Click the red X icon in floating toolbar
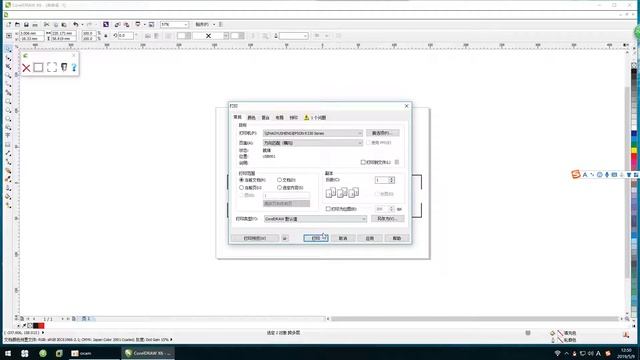Image resolution: width=640 pixels, height=360 pixels. click(x=26, y=68)
